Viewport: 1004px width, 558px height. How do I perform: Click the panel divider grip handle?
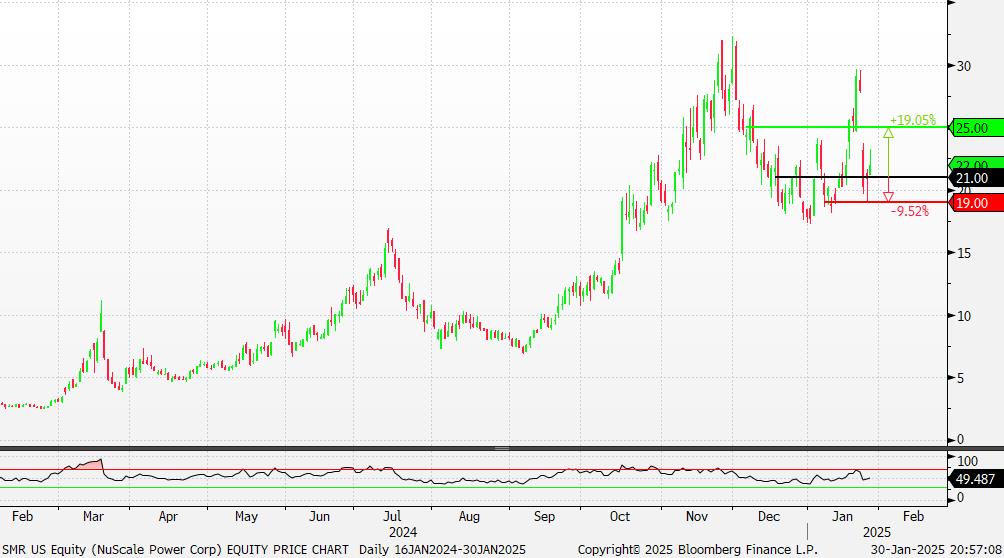coord(502,448)
